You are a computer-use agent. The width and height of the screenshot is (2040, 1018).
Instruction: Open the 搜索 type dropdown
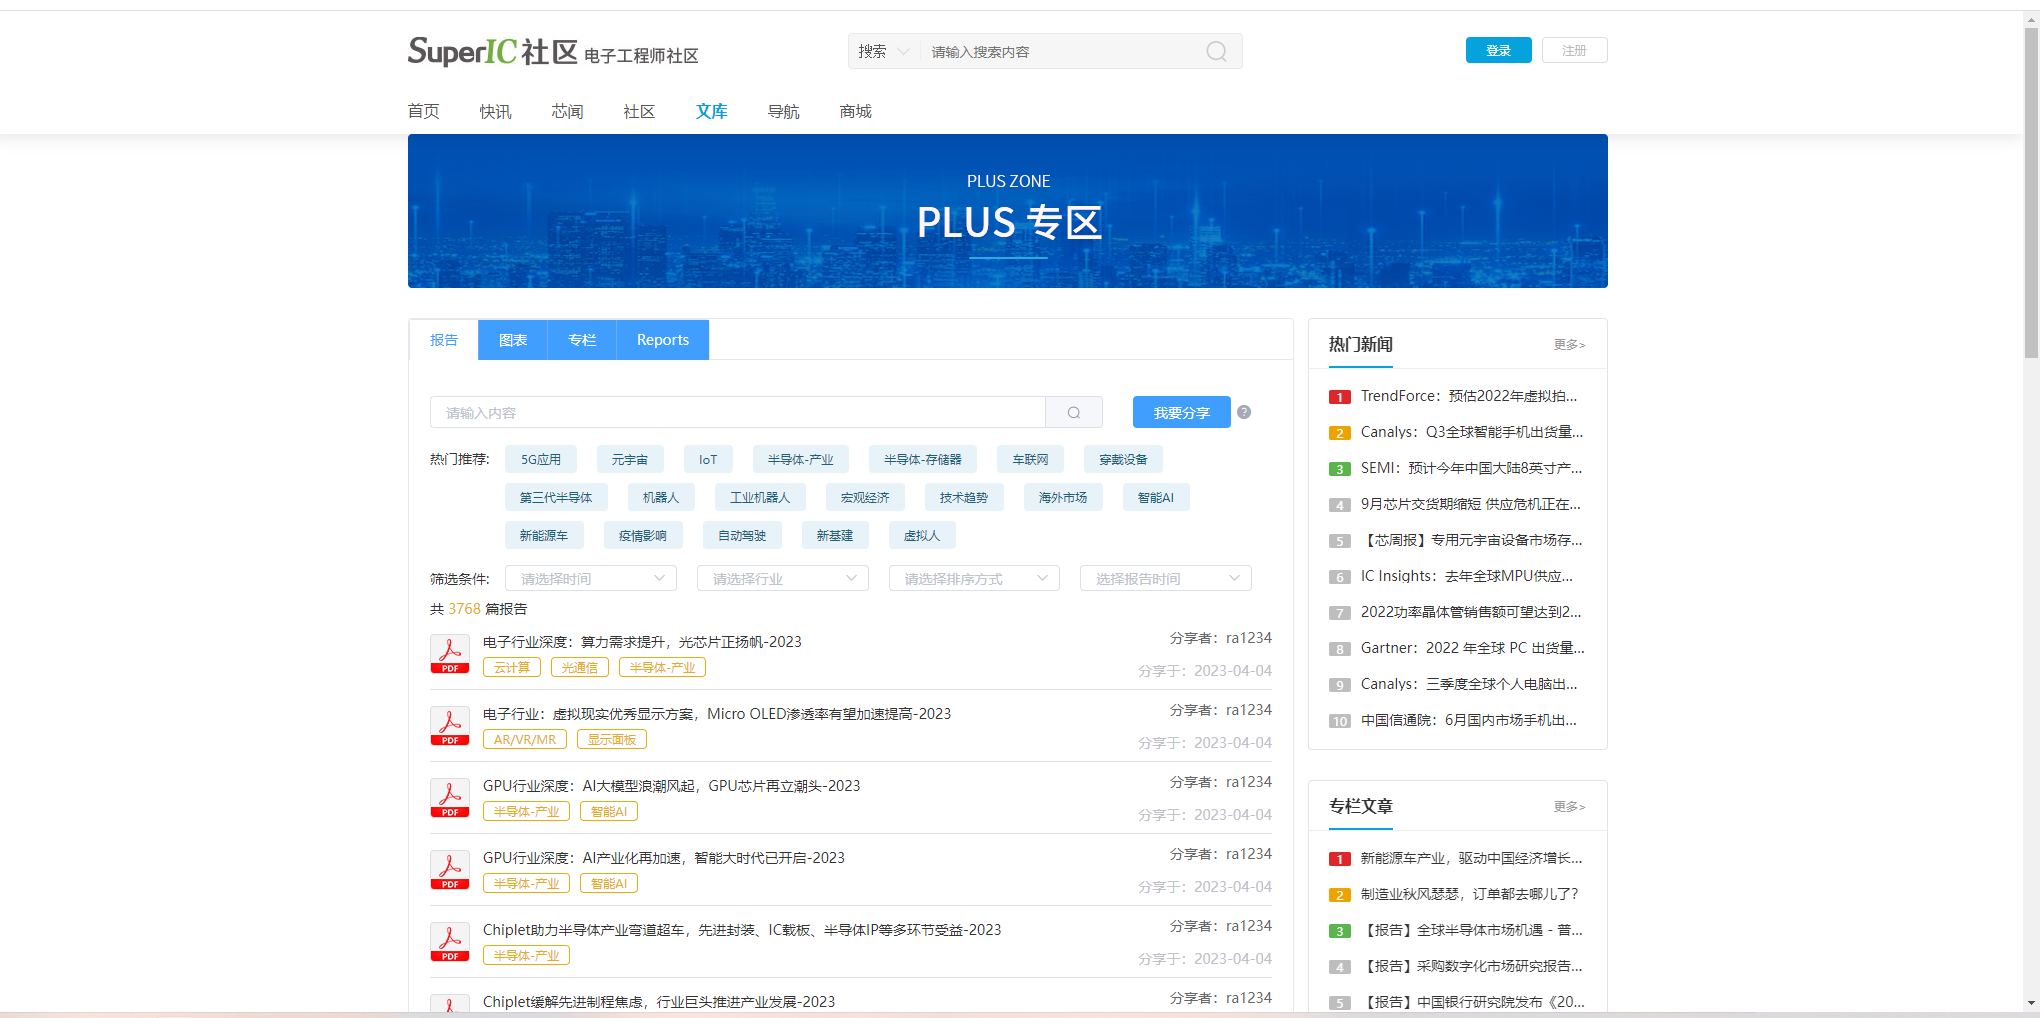pos(884,51)
